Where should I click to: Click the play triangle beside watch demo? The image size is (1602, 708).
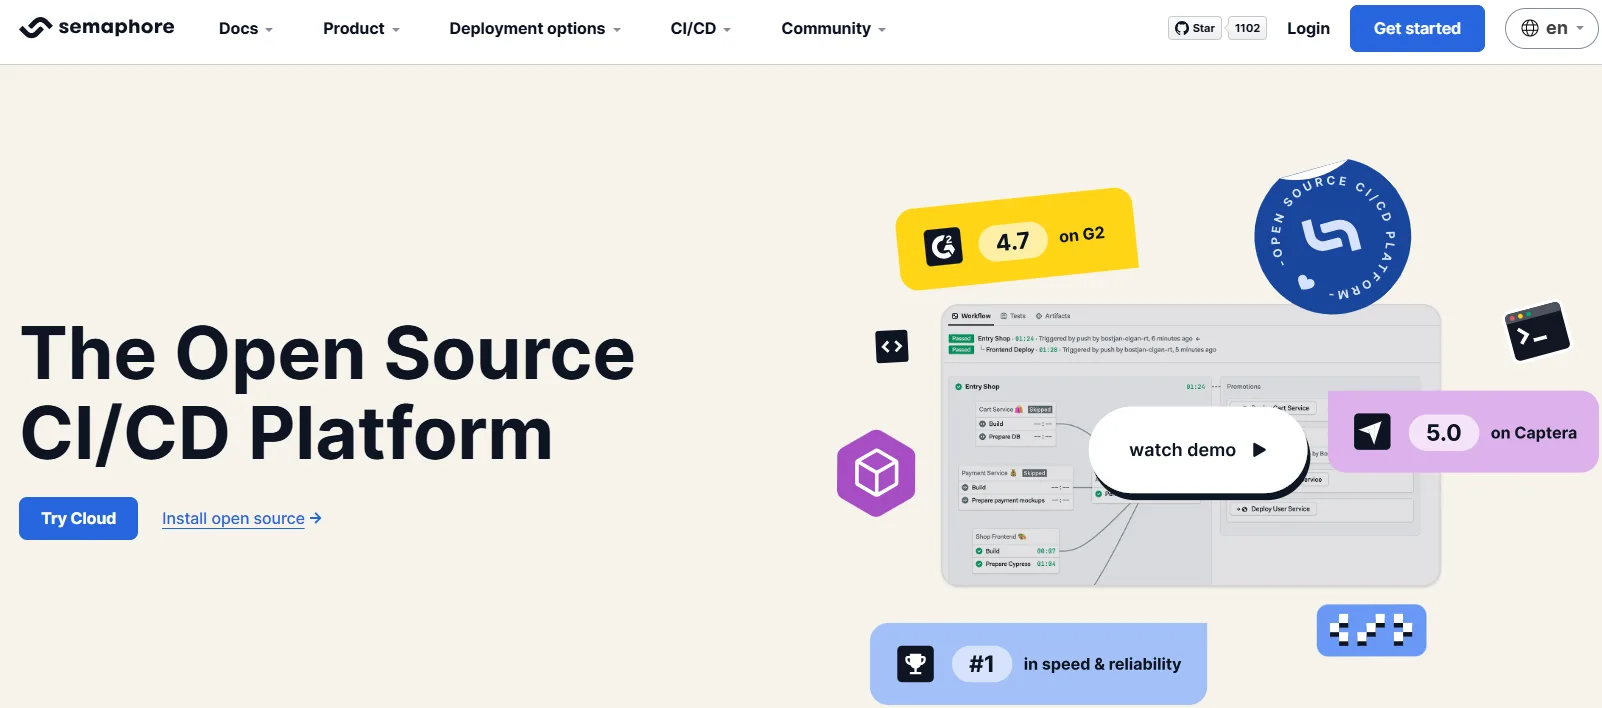click(x=1259, y=450)
